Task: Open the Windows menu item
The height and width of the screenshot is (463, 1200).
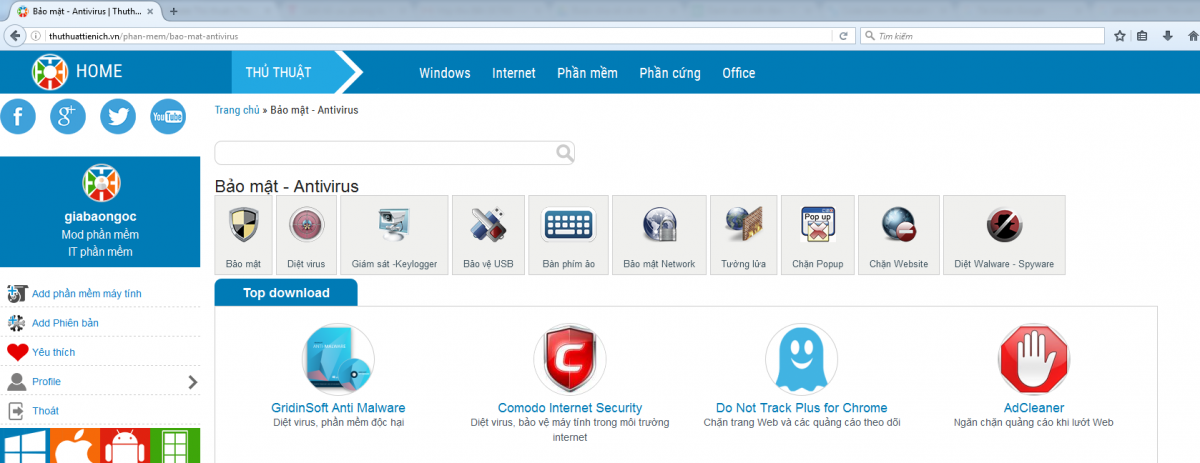Action: (444, 73)
